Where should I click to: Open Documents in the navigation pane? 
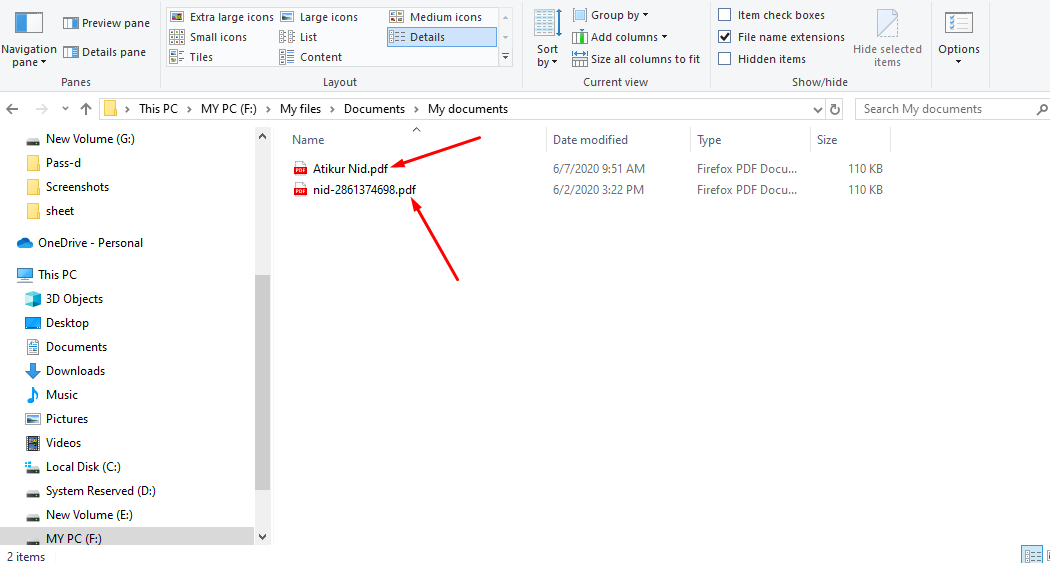click(76, 347)
